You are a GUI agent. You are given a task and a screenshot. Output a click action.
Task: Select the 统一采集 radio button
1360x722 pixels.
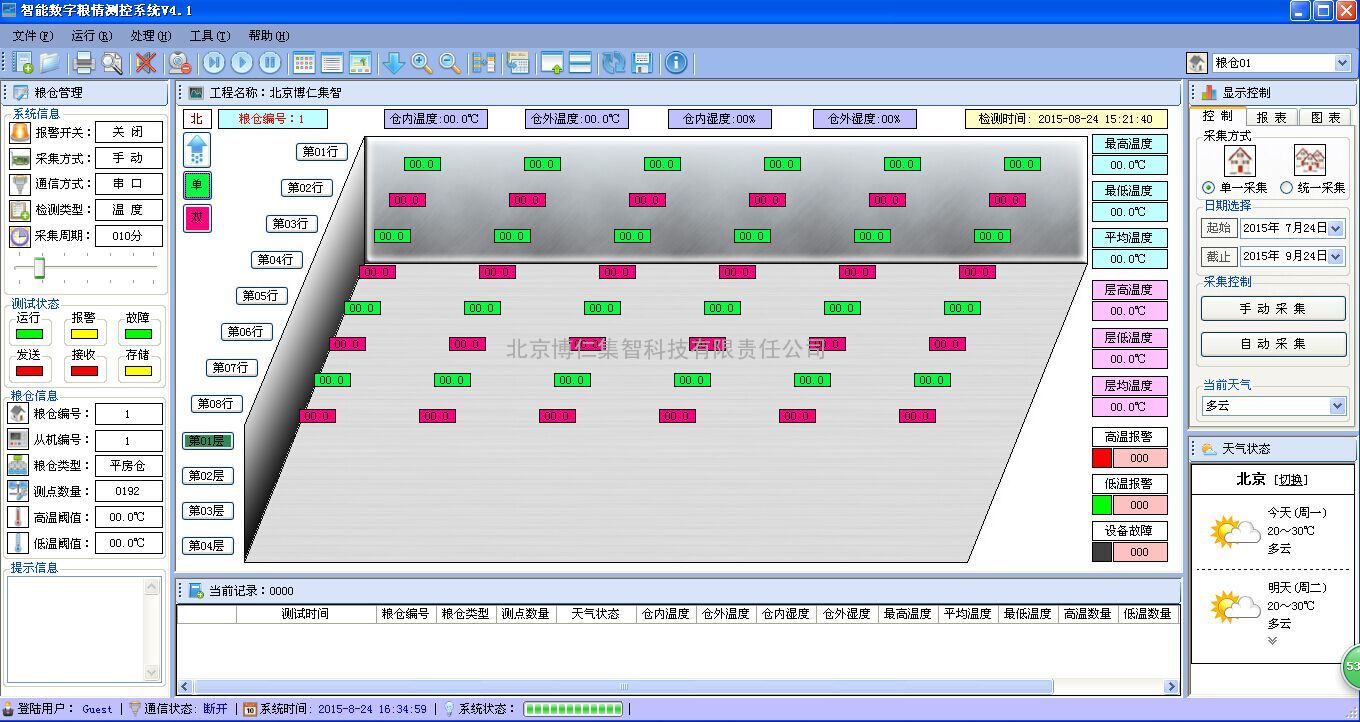click(1287, 187)
